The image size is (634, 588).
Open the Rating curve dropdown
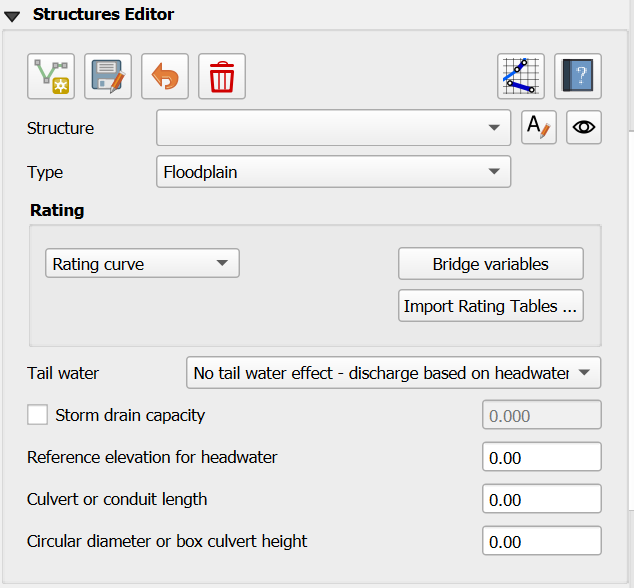pyautogui.click(x=142, y=264)
